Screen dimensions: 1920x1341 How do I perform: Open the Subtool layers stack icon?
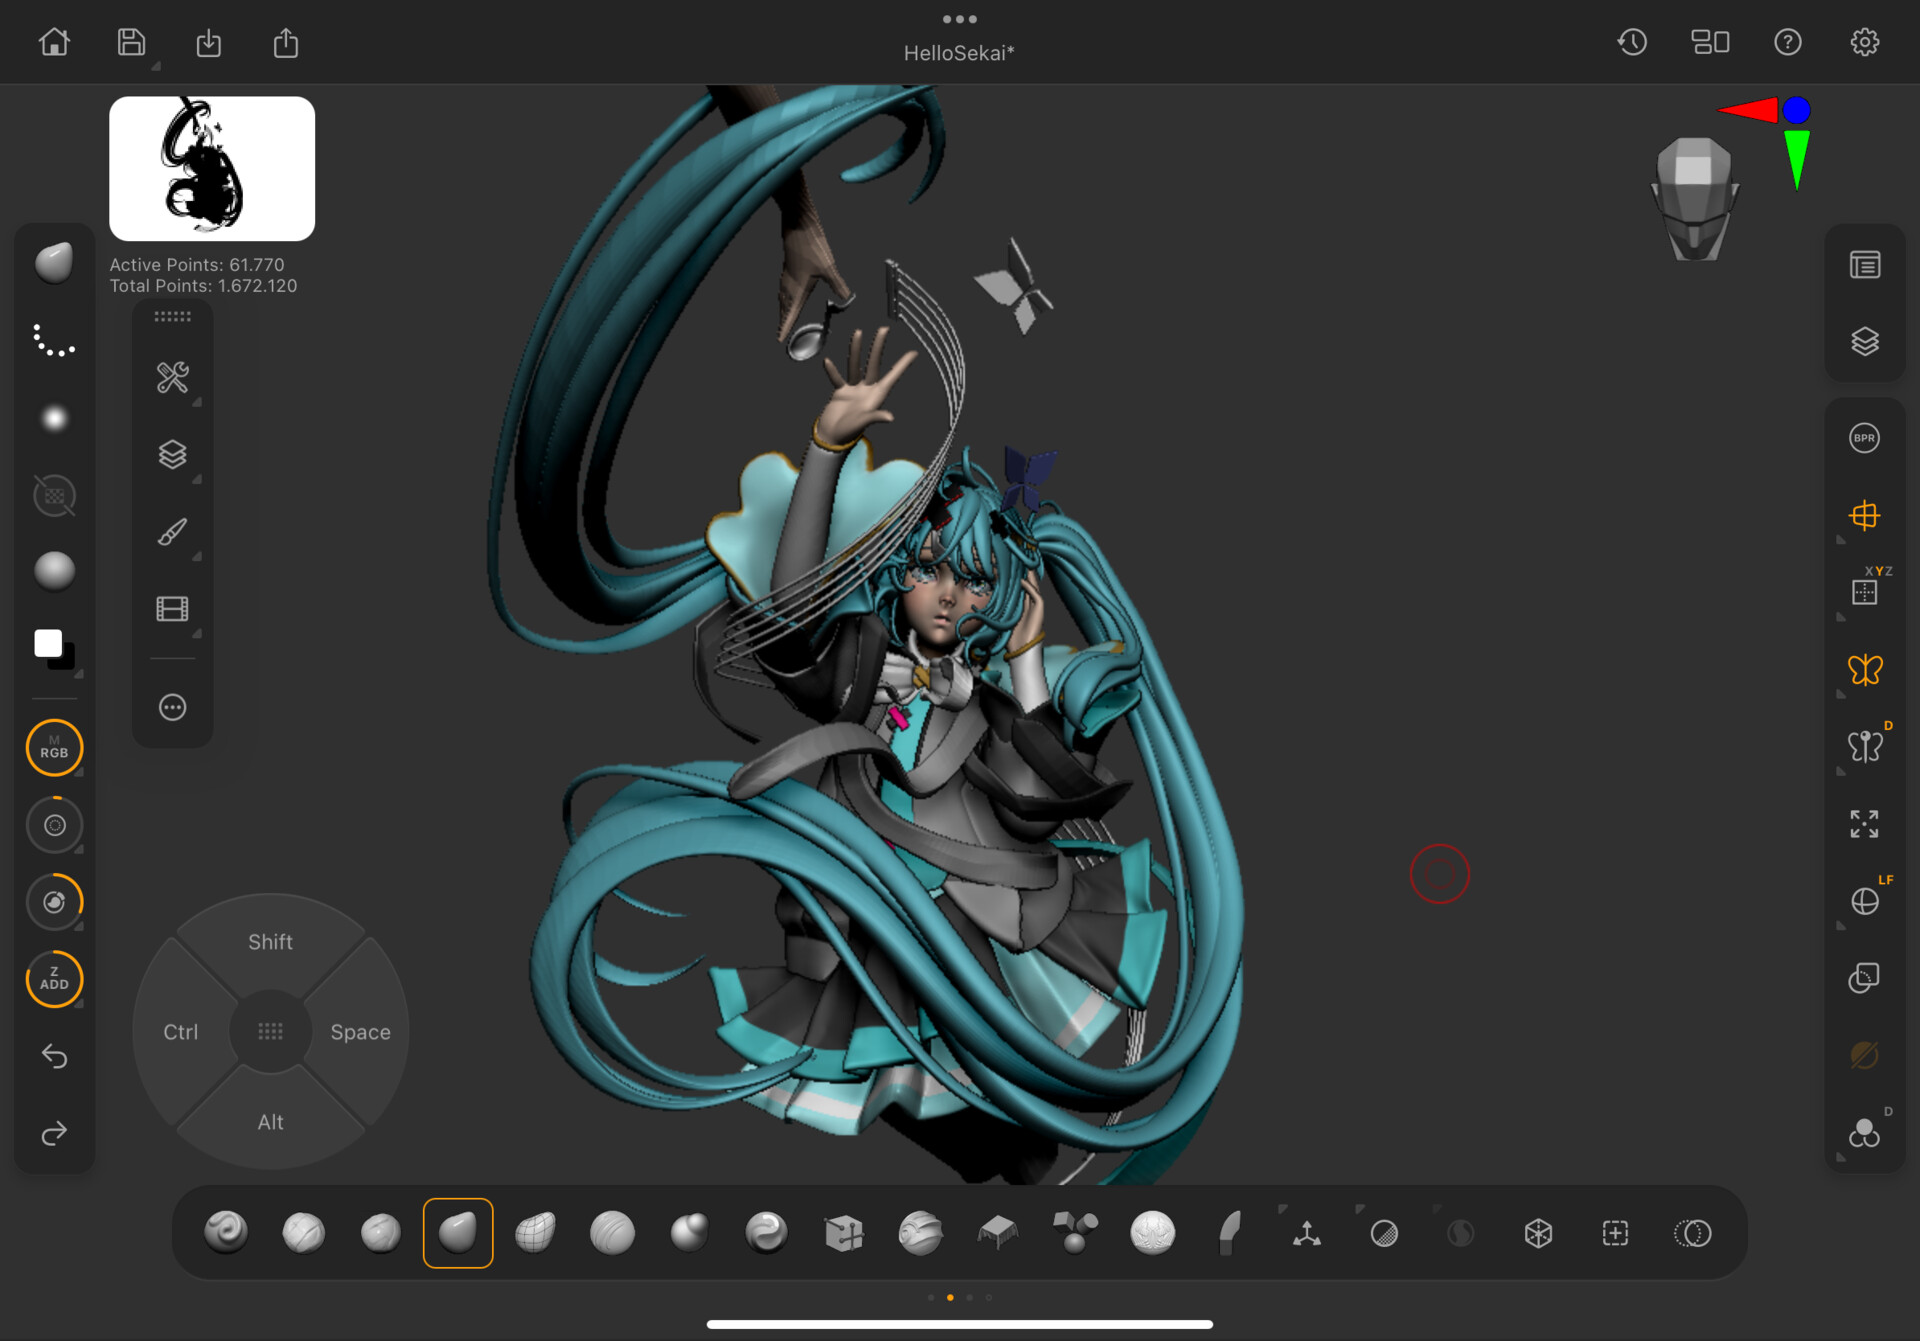(1864, 342)
